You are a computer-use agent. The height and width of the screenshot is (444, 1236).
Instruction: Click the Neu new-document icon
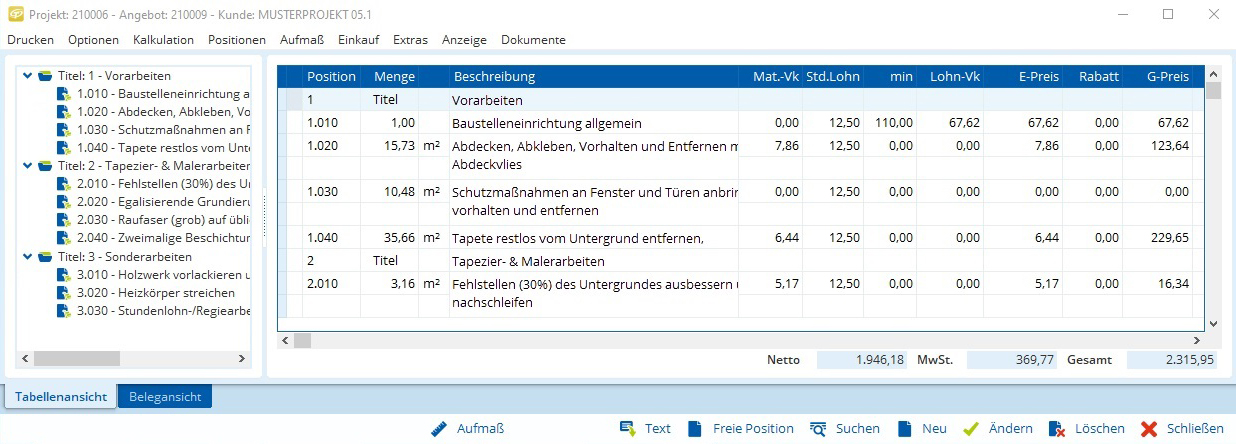point(905,428)
